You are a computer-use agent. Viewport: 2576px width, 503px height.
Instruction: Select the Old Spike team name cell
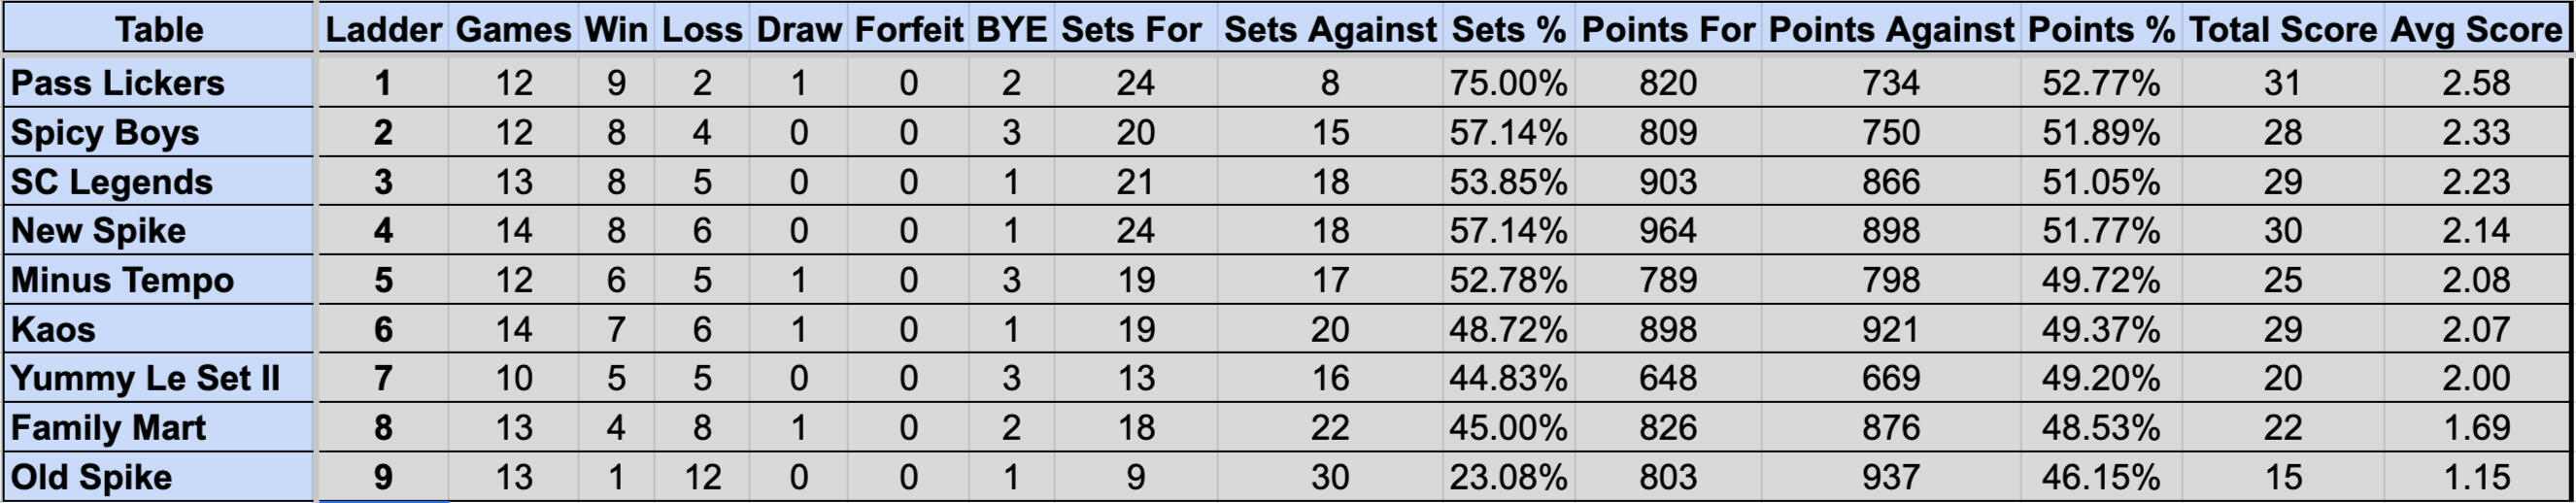point(159,477)
